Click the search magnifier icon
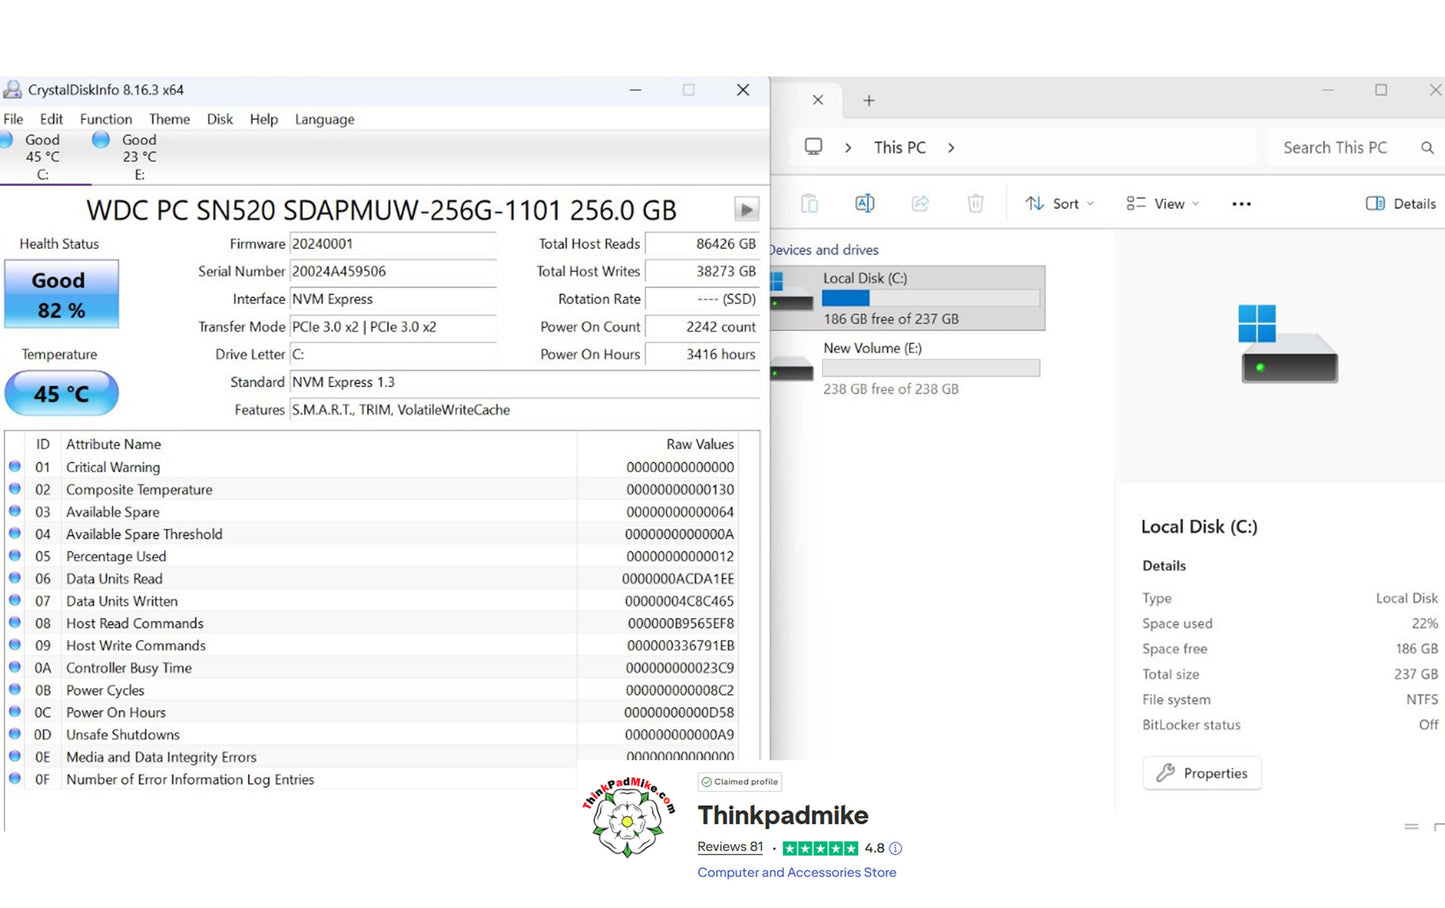Screen dimensions: 1445x908 [1427, 147]
